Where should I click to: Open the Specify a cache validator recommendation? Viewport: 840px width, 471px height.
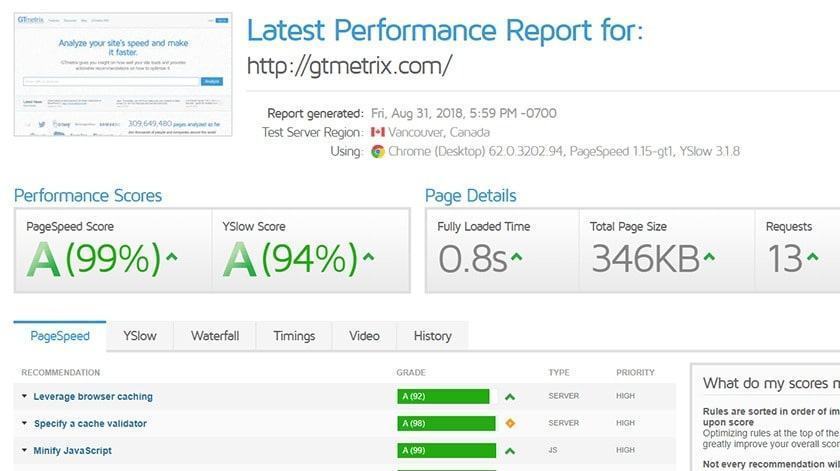pyautogui.click(x=90, y=423)
